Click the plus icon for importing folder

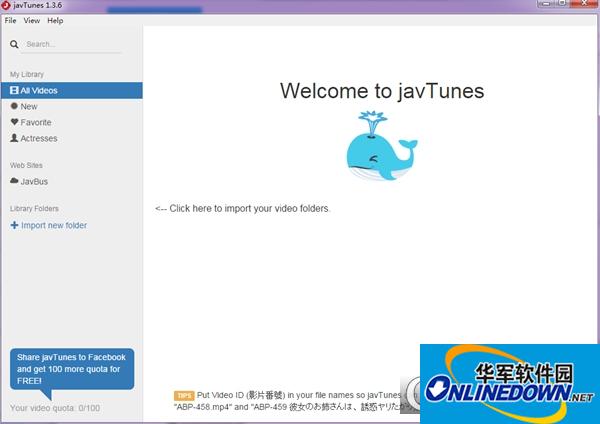click(x=14, y=225)
